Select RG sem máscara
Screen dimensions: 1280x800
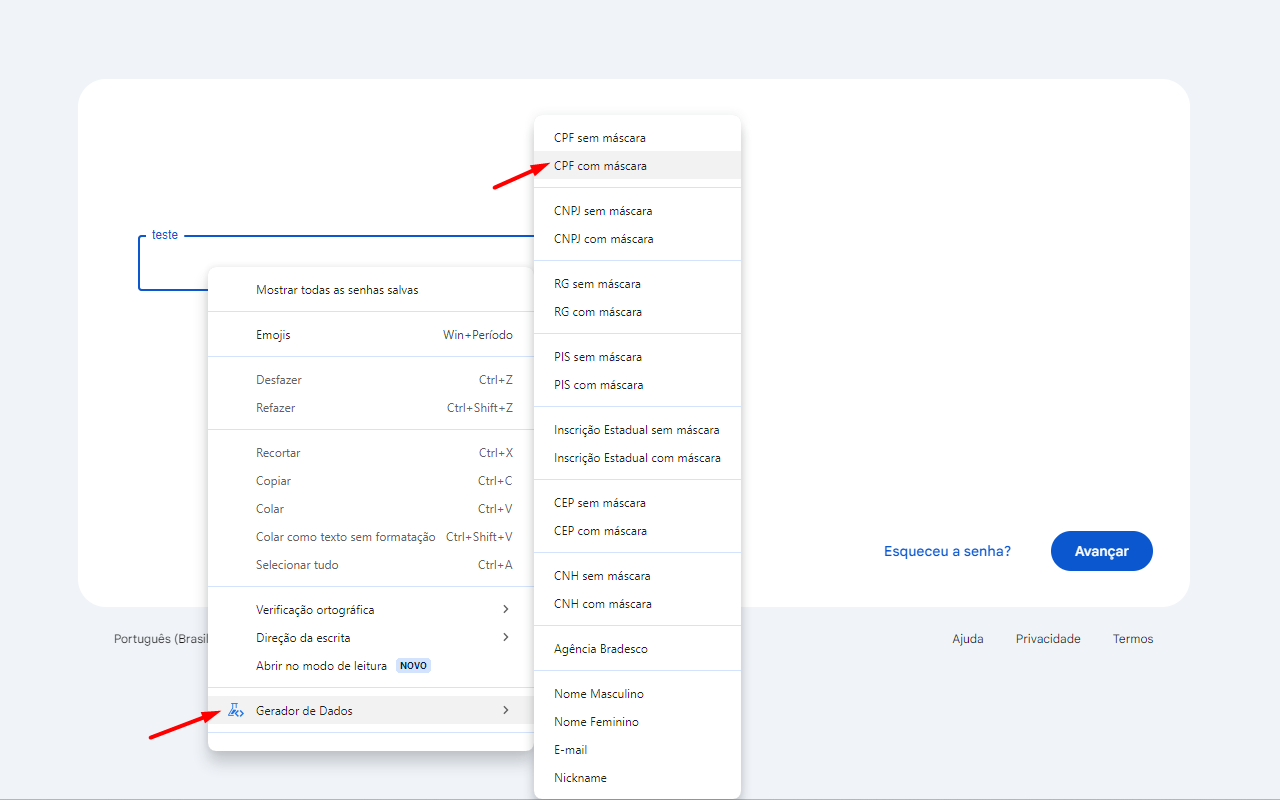637,284
